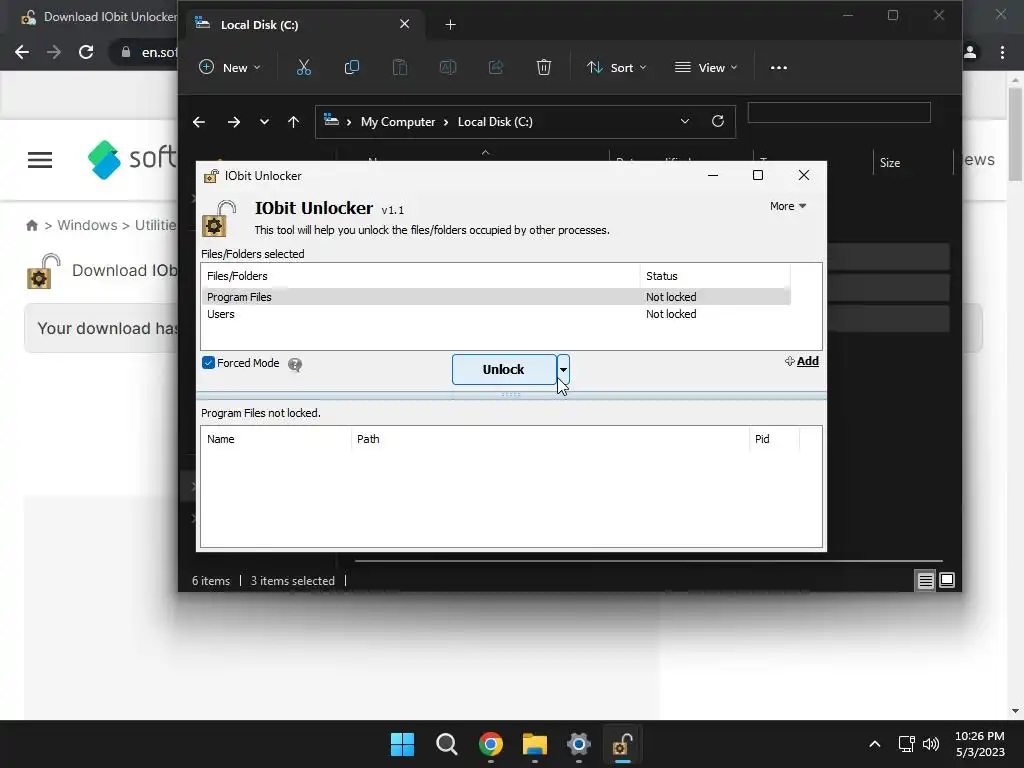Viewport: 1024px width, 768px height.
Task: Open the See more ellipsis menu in Explorer
Action: coord(778,67)
